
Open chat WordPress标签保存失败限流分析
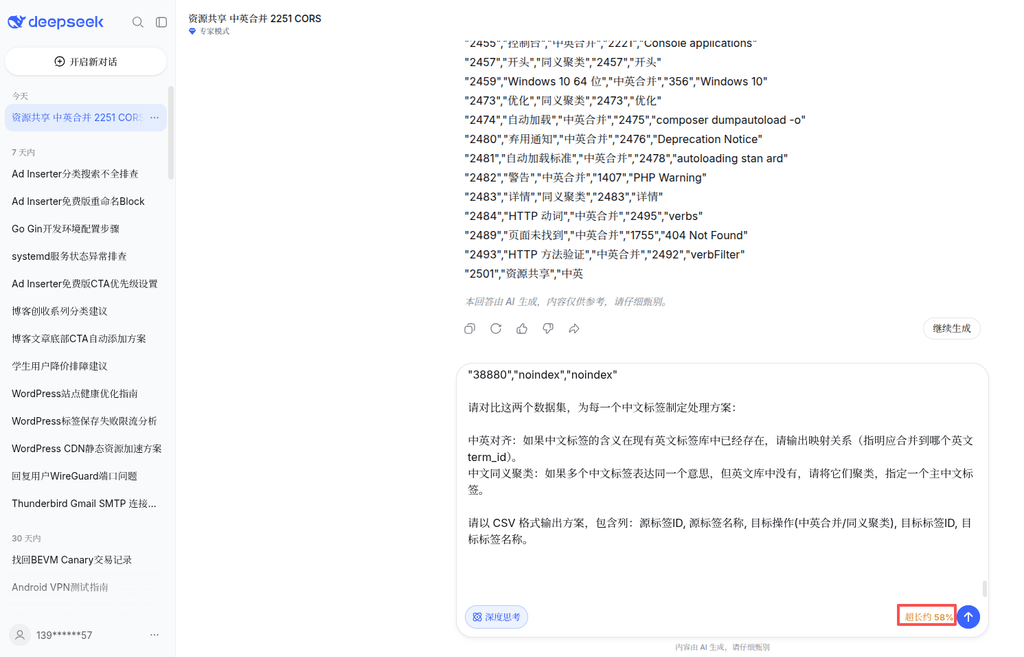(84, 421)
